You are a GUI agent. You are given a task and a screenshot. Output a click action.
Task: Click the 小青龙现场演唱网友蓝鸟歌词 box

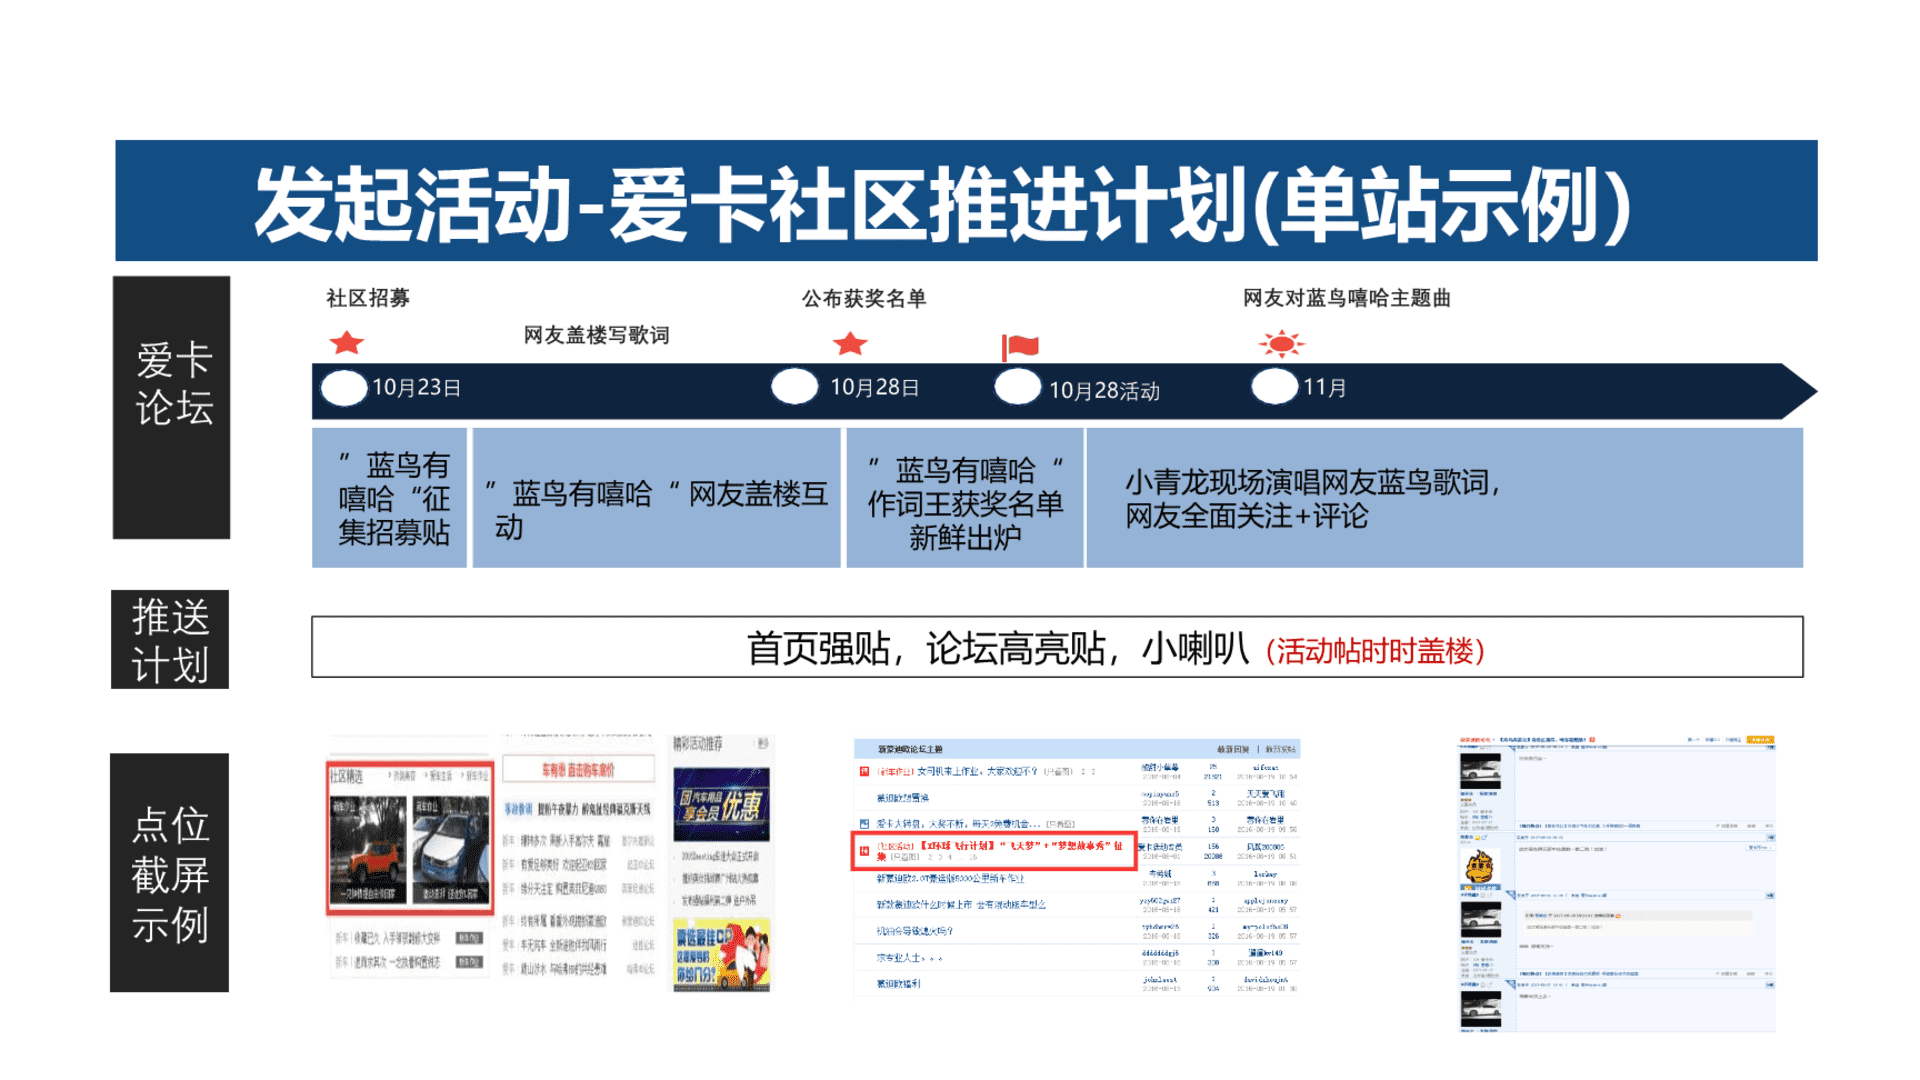click(x=1445, y=498)
